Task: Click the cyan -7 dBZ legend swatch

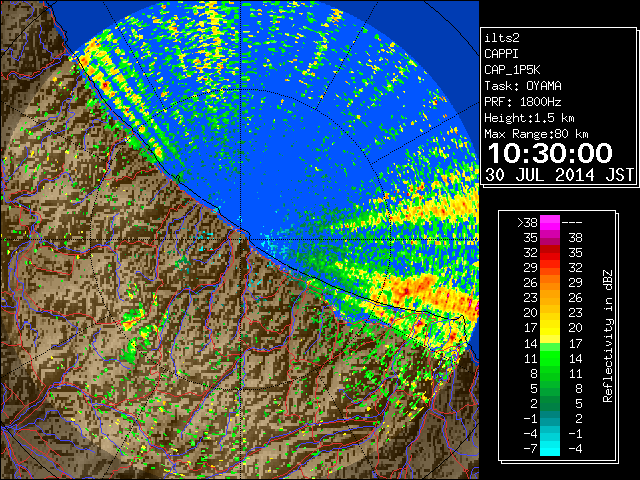Action: (550, 449)
